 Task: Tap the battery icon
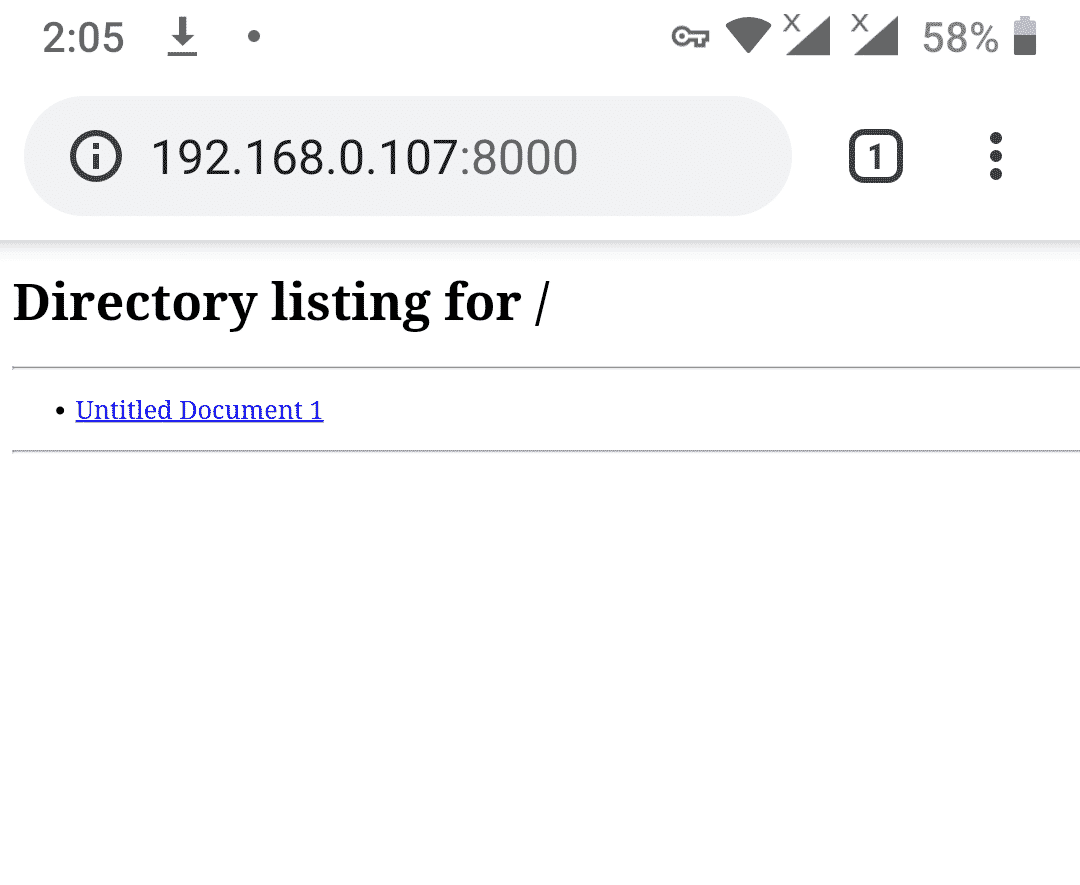[1024, 37]
